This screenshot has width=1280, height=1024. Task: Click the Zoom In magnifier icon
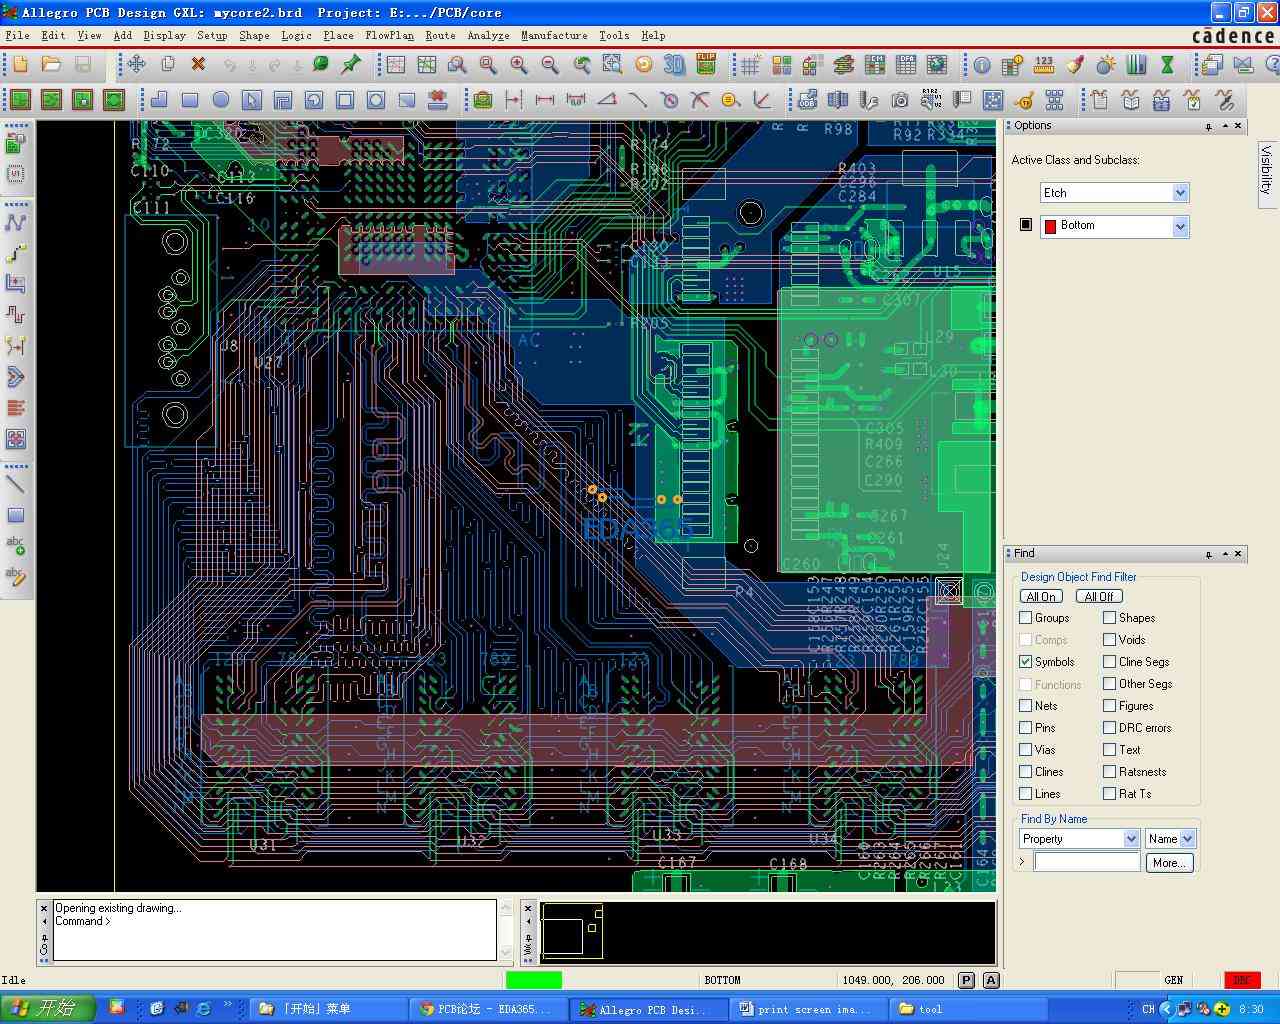point(519,65)
